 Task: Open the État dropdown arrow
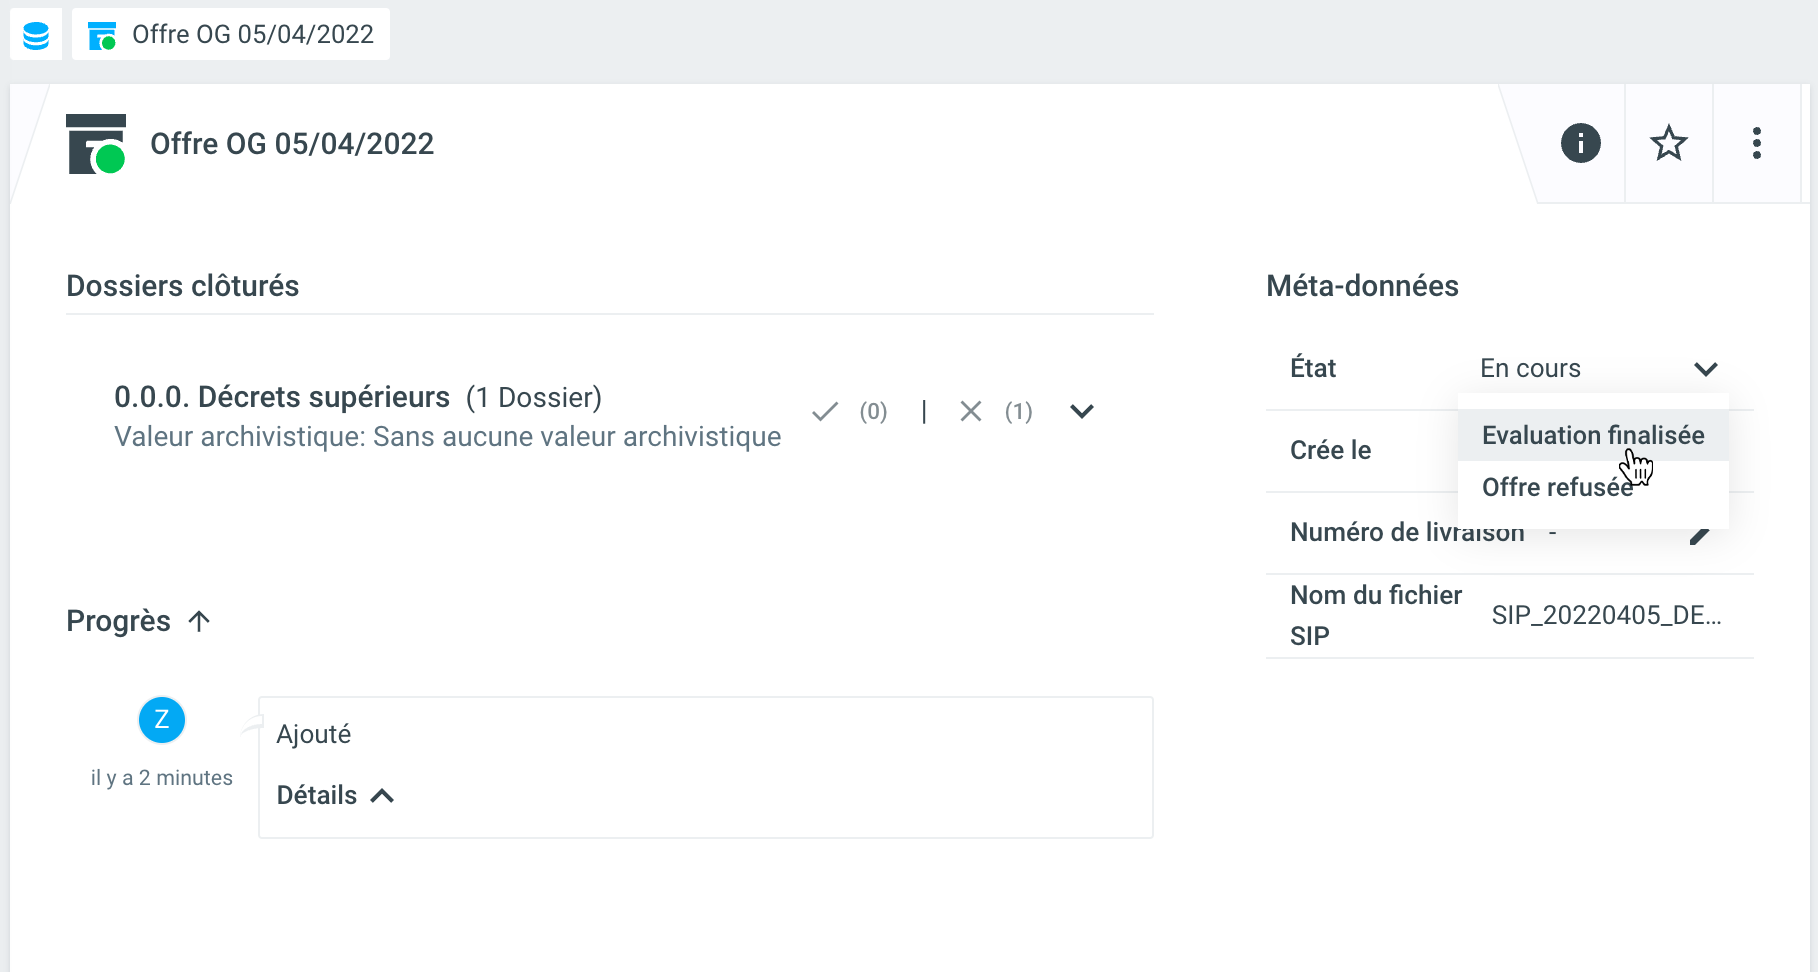1705,369
